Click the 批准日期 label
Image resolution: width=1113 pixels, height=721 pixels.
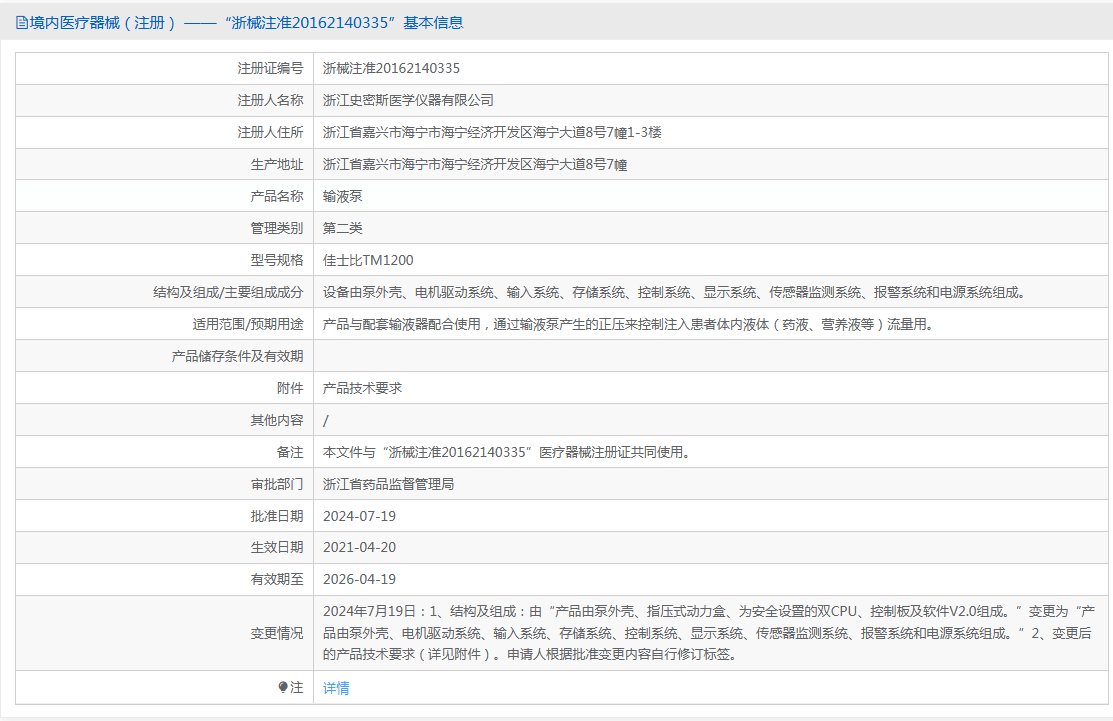pos(277,516)
